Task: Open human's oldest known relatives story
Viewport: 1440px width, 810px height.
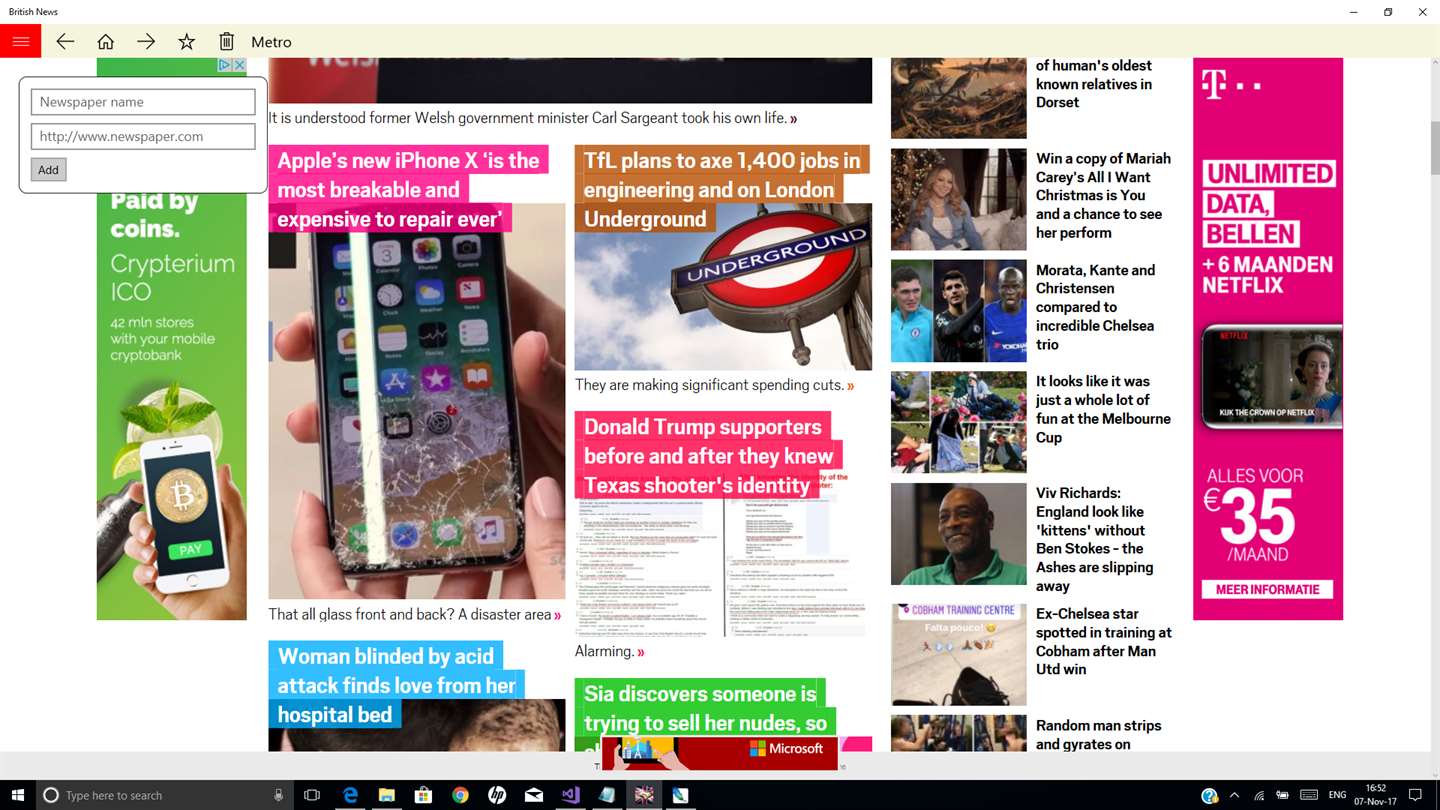Action: [1094, 84]
